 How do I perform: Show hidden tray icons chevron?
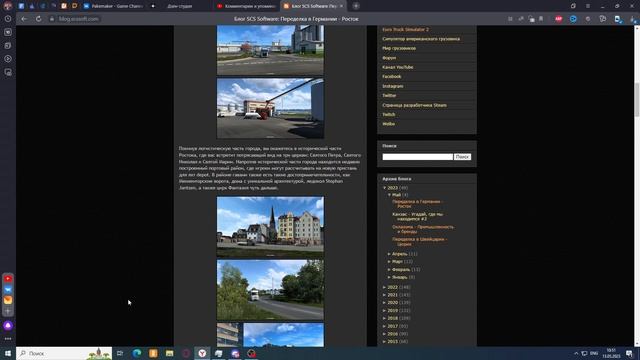pos(576,353)
